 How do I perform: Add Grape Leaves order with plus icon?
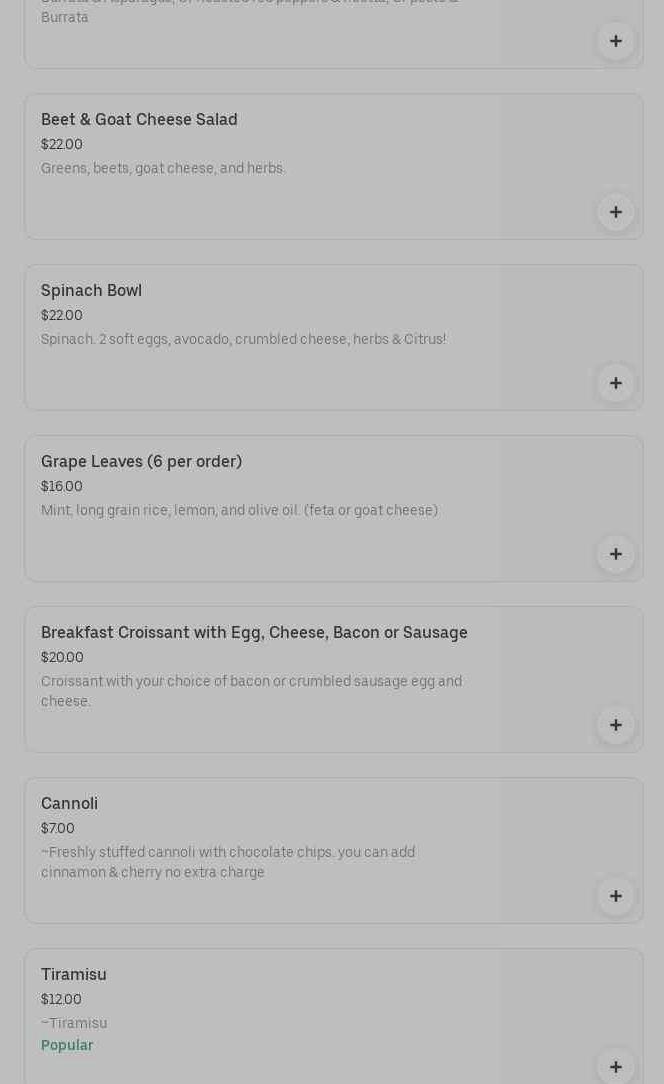[615, 554]
